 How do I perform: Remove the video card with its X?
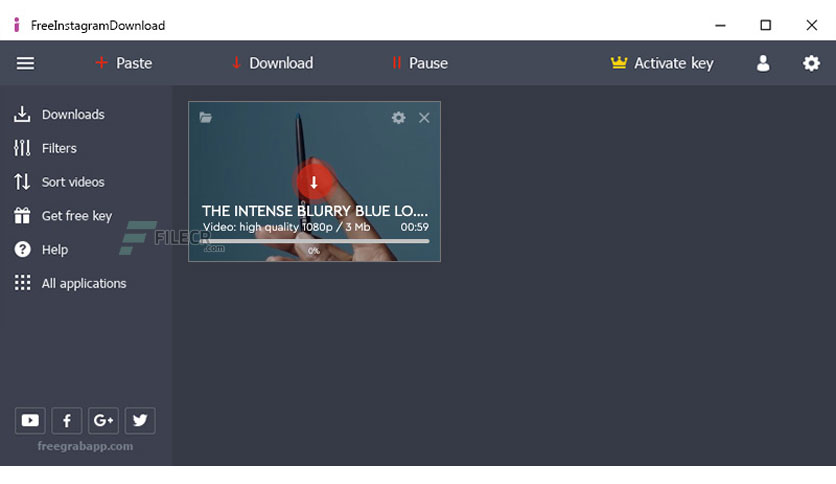[x=424, y=118]
